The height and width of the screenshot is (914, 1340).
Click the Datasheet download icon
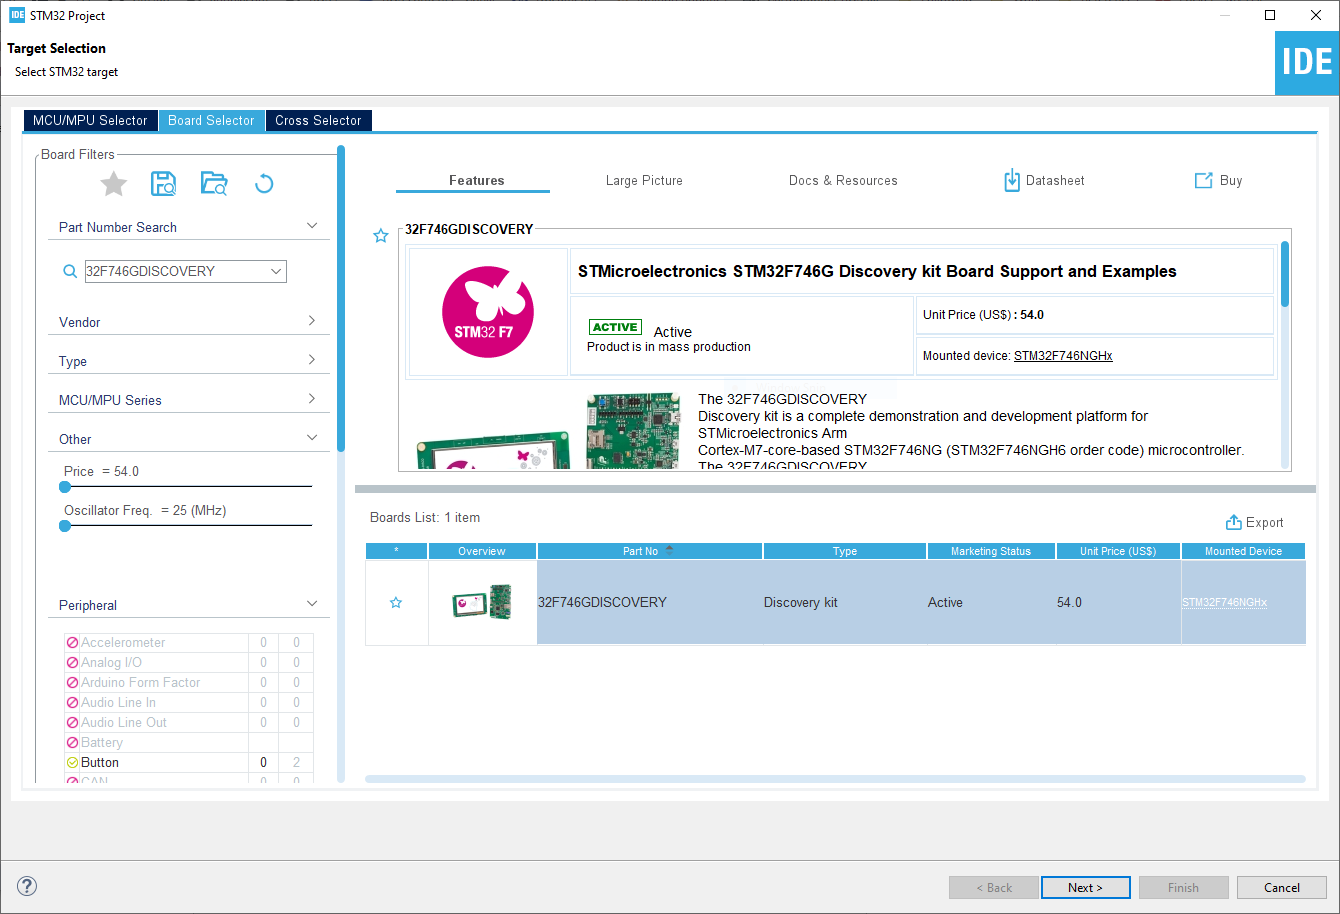click(1012, 180)
